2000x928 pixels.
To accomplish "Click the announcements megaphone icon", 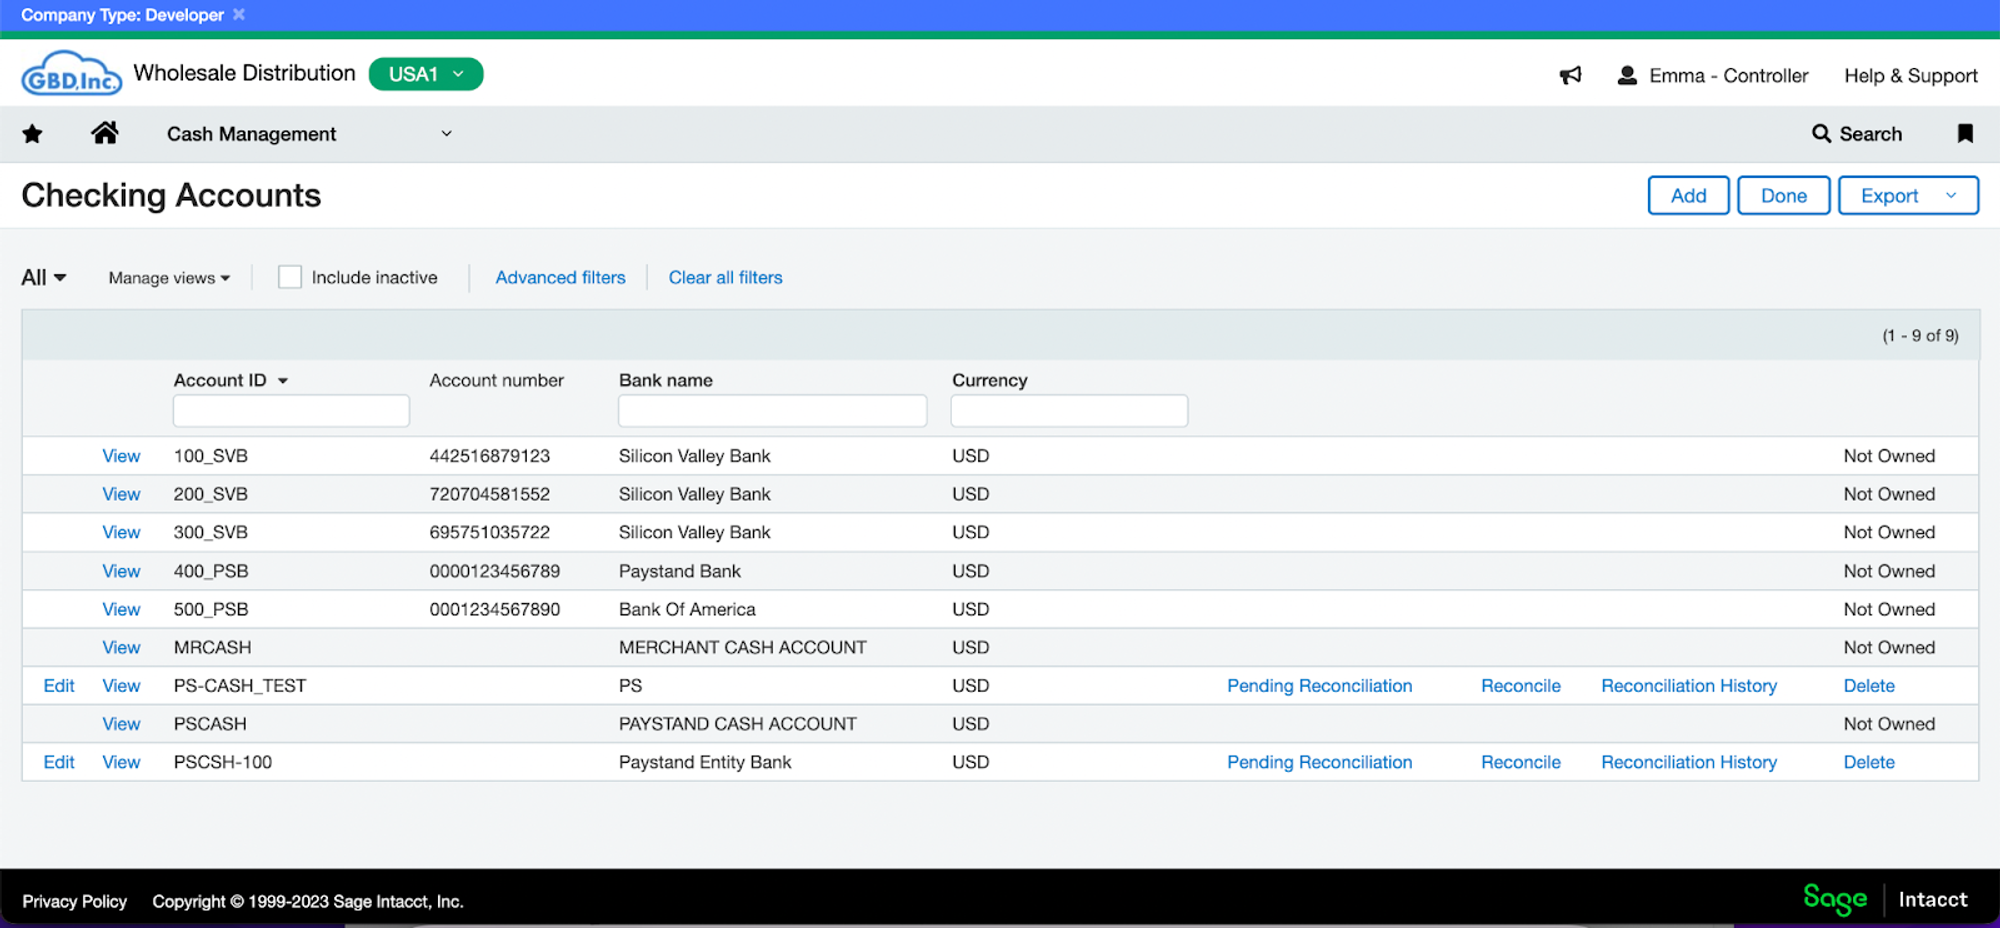I will (x=1570, y=75).
